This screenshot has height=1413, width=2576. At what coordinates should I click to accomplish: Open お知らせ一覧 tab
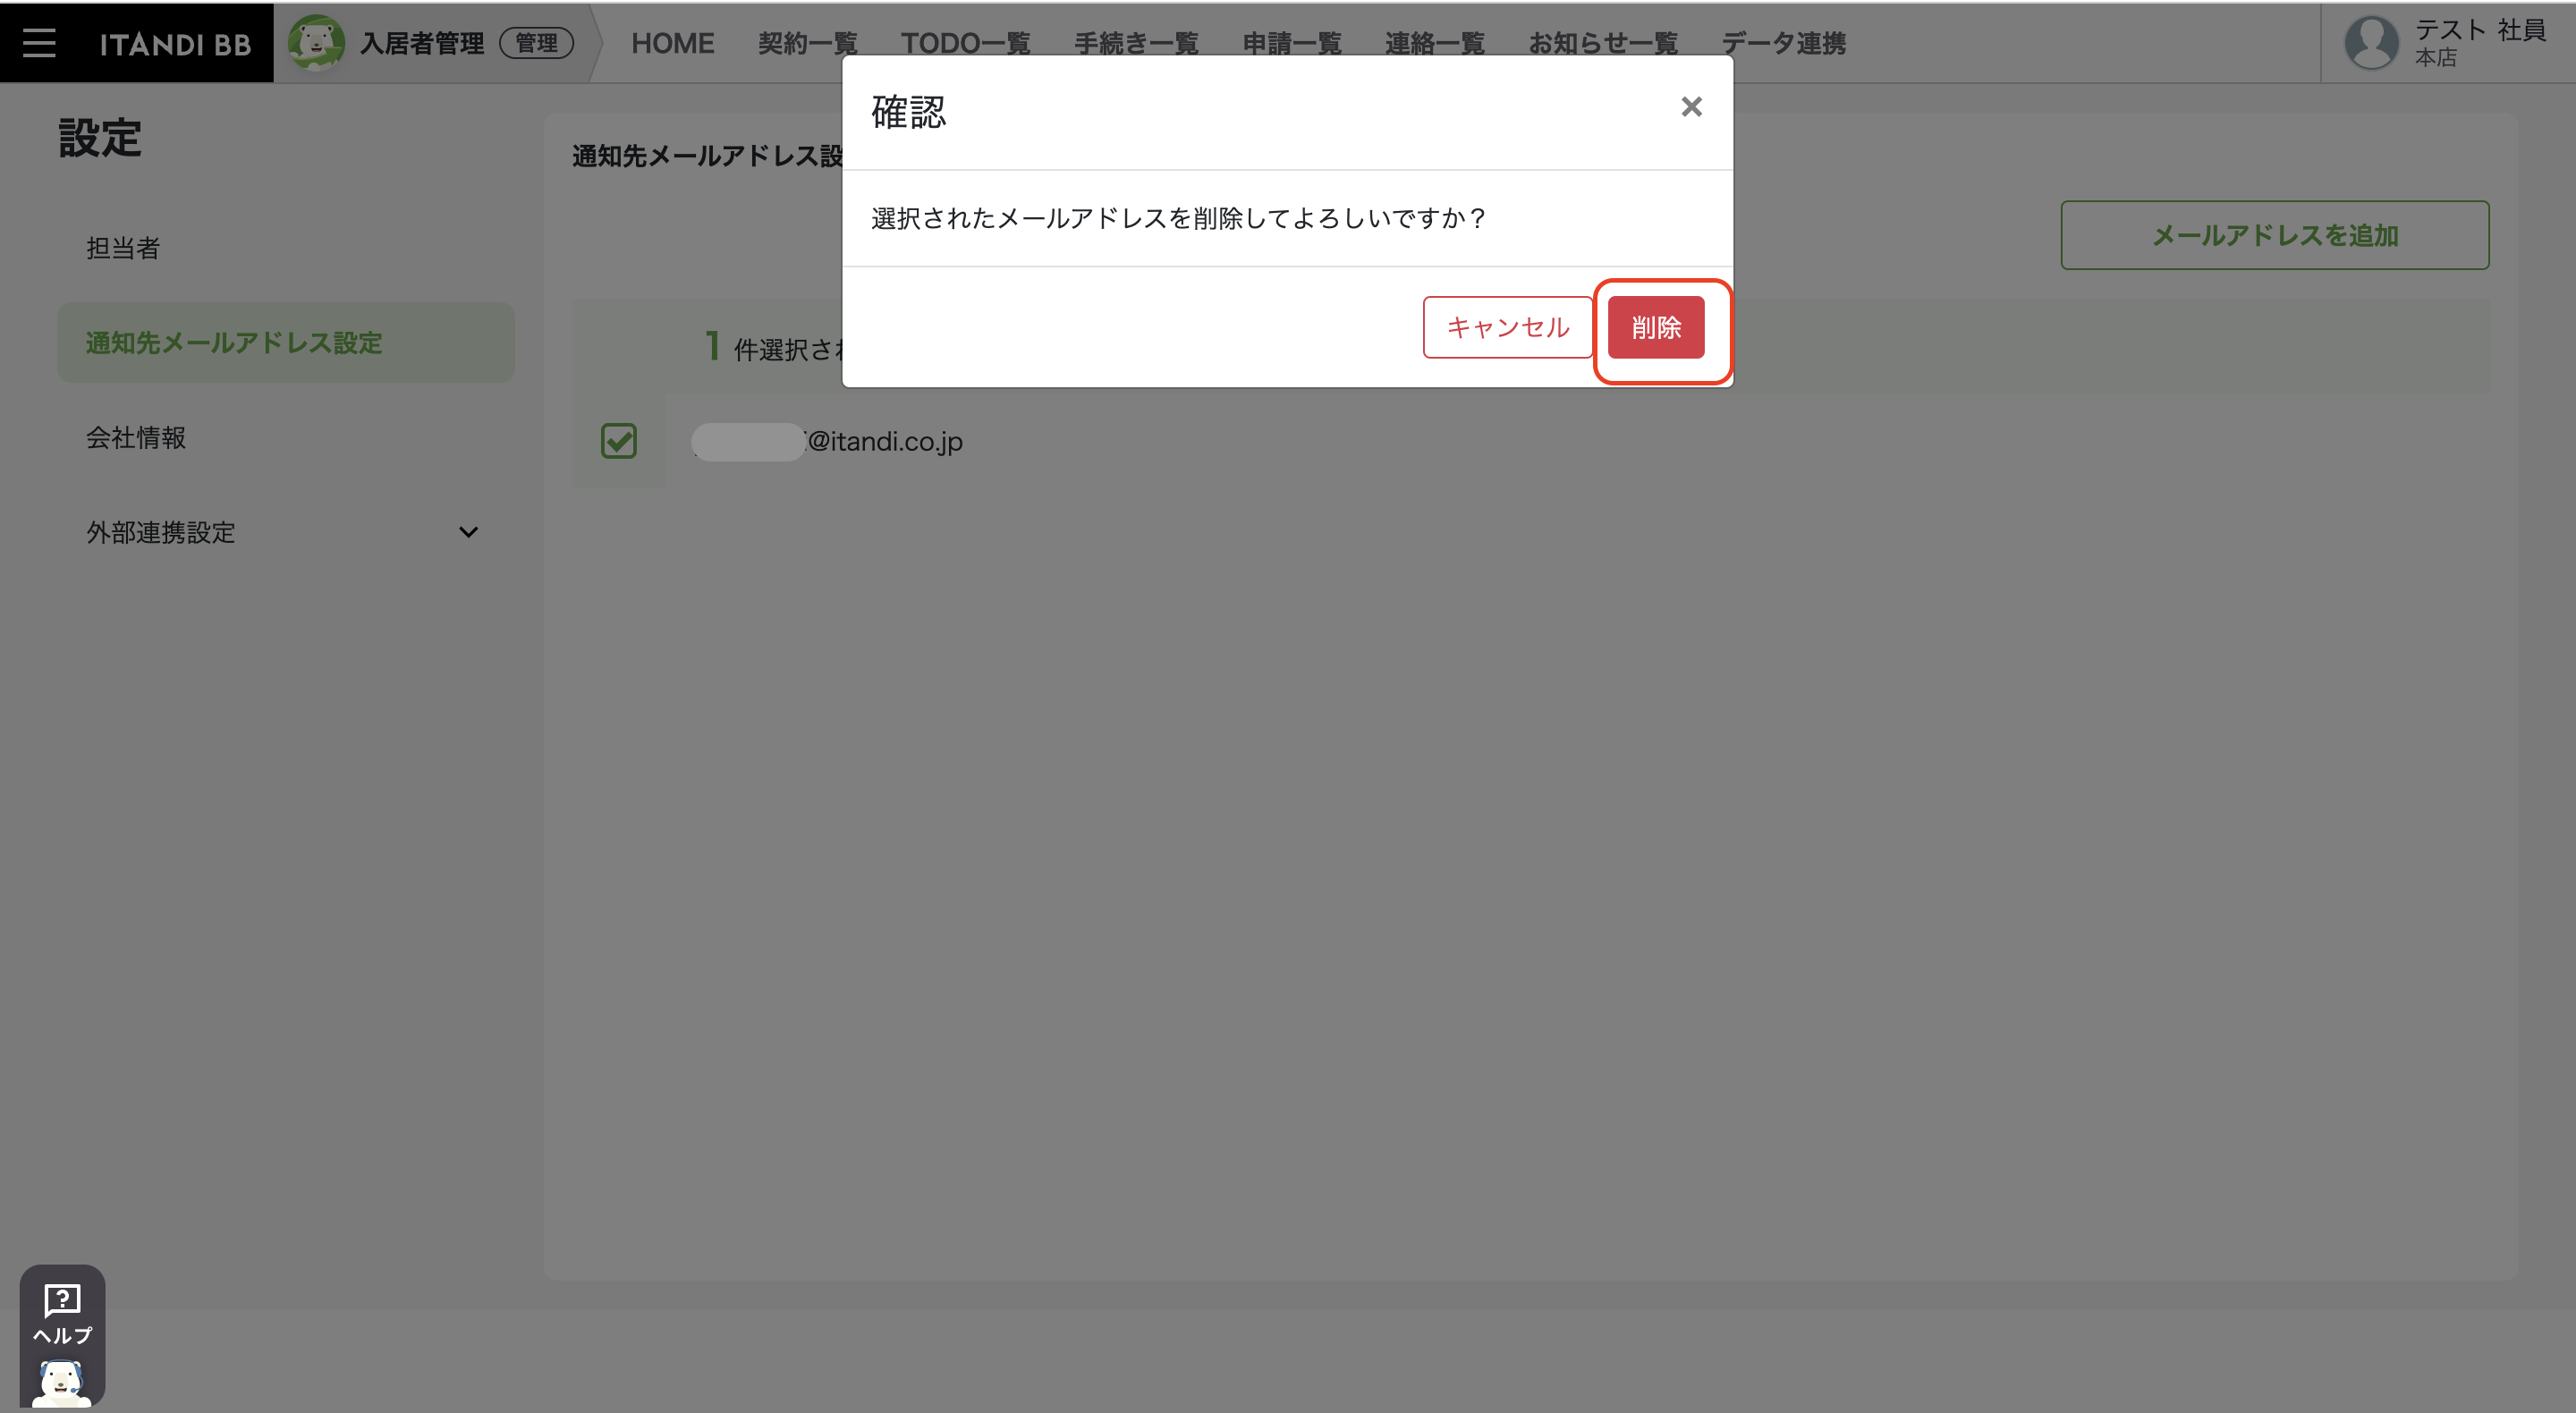coord(1602,43)
